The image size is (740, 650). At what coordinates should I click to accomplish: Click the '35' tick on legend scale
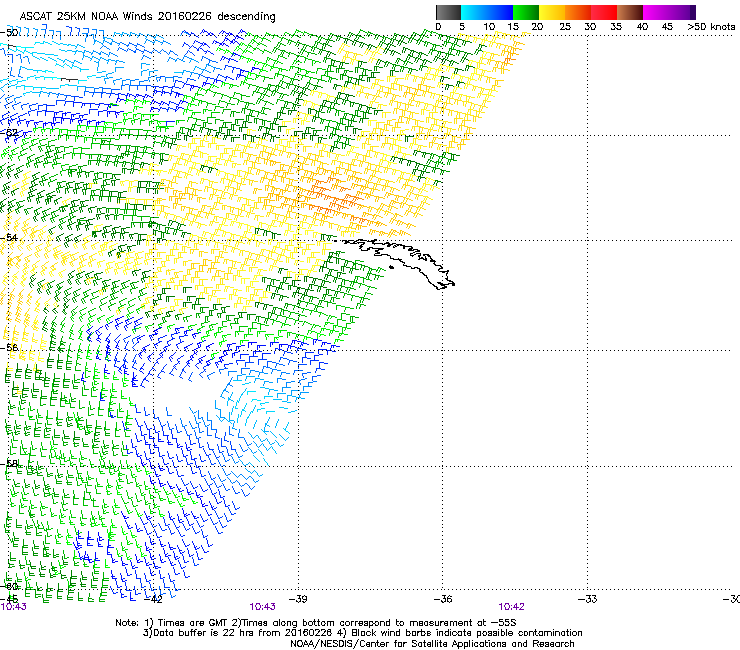coord(616,27)
